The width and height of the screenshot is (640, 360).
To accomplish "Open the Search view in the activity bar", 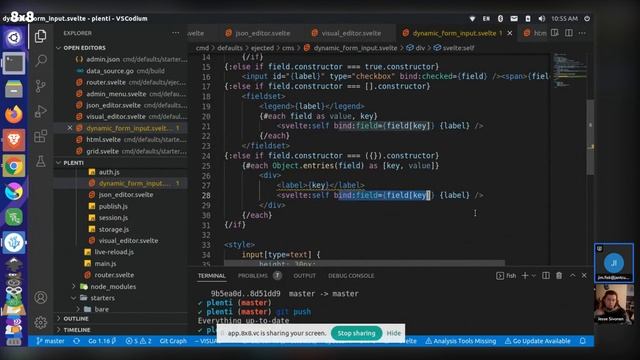I will (x=40, y=61).
